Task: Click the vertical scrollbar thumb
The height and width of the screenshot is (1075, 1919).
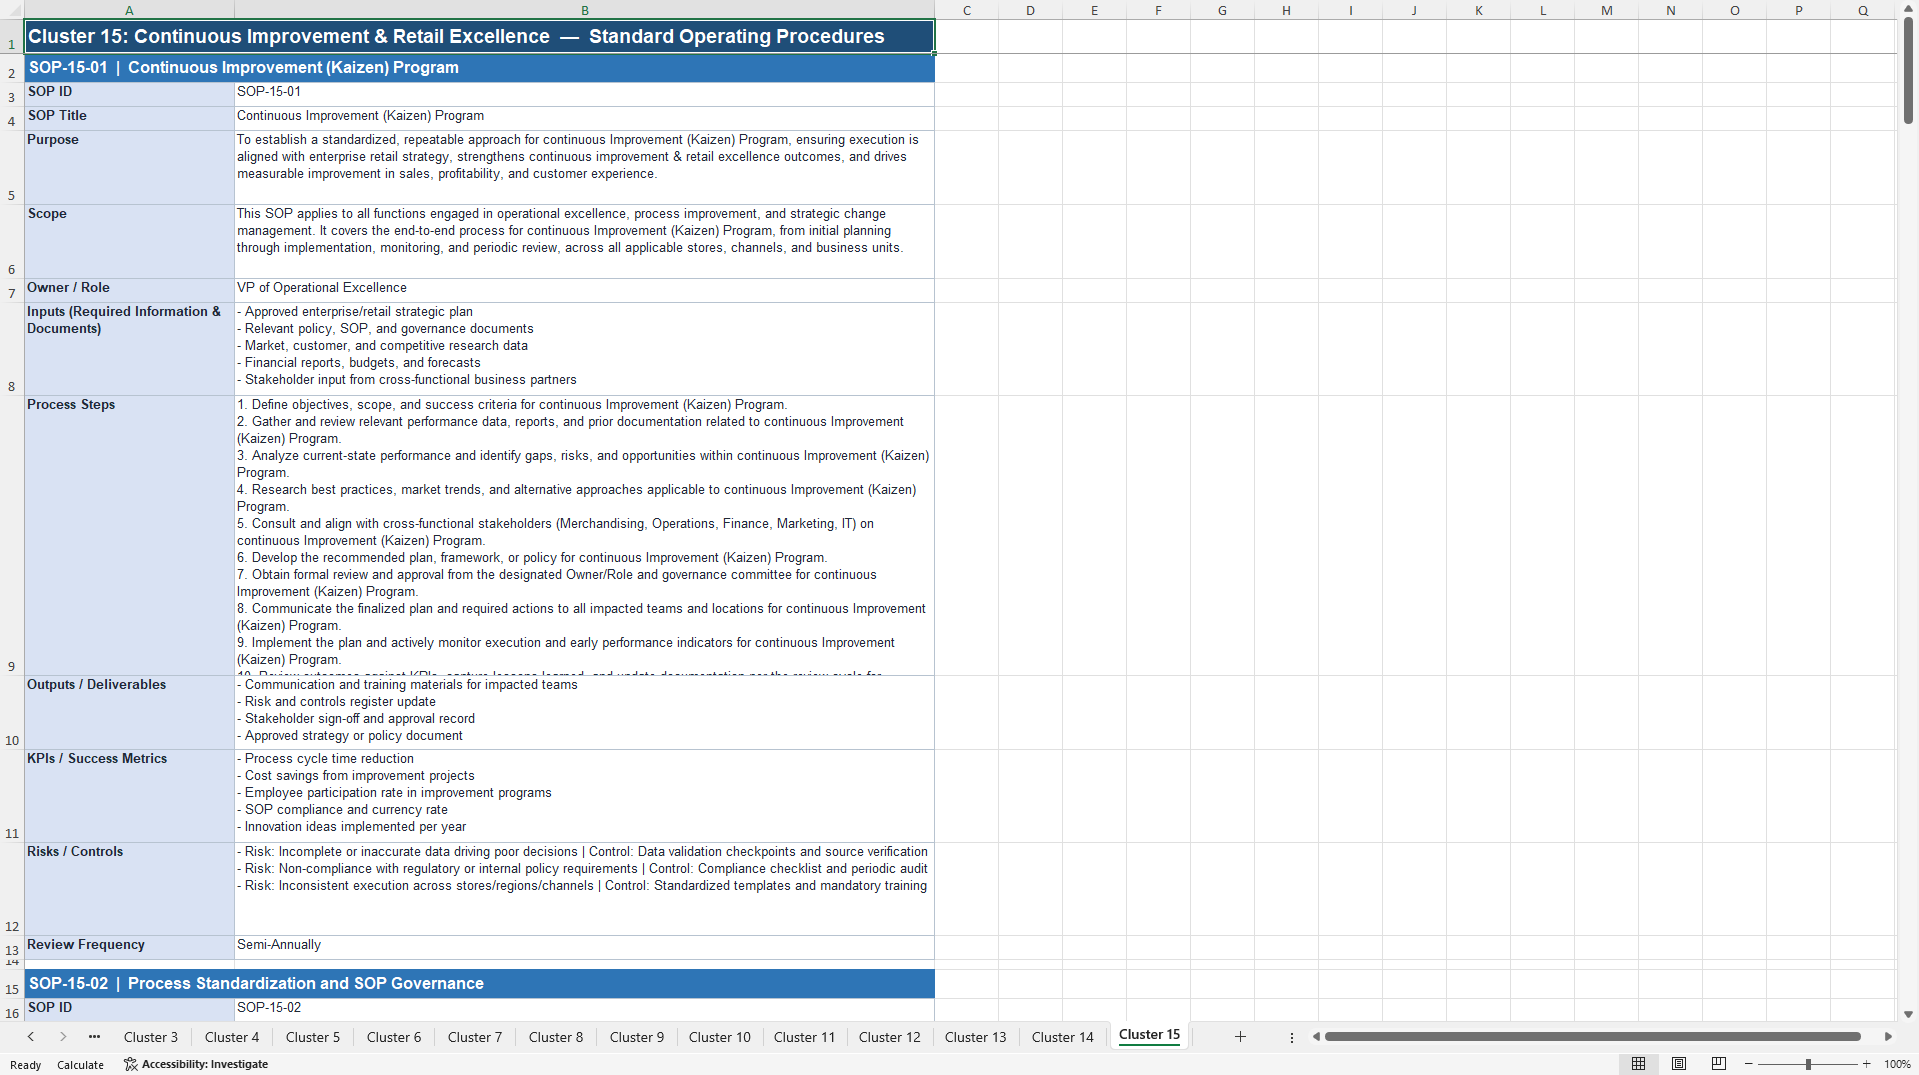Action: pos(1908,70)
